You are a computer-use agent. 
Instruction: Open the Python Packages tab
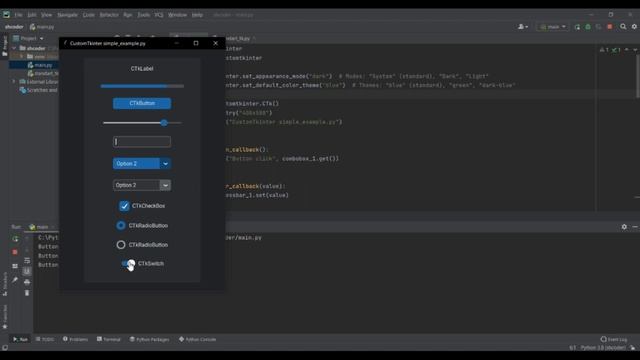149,339
